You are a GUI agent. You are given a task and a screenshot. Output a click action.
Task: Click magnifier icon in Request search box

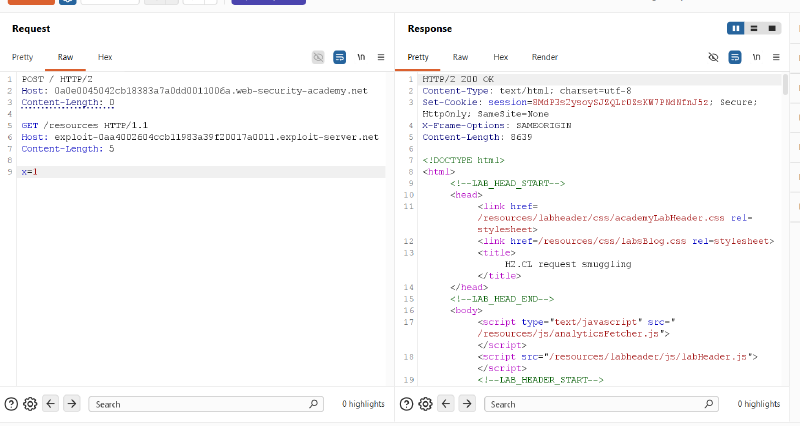313,404
